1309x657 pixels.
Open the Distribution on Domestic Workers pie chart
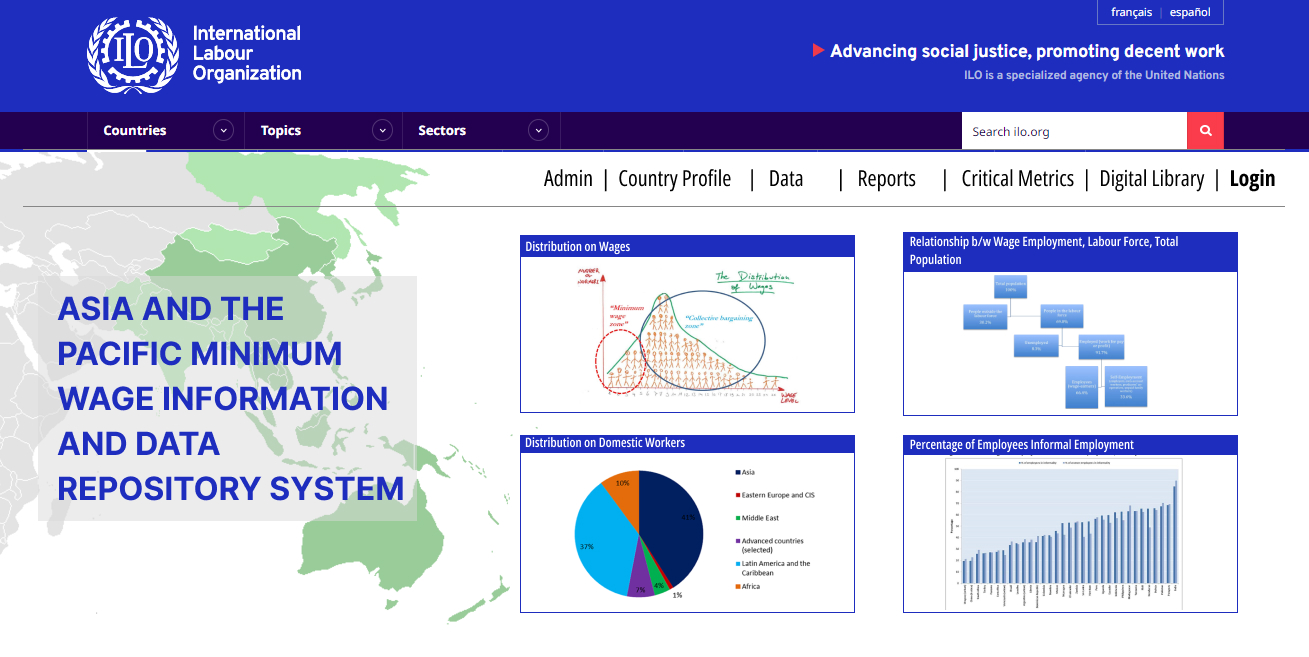point(687,532)
